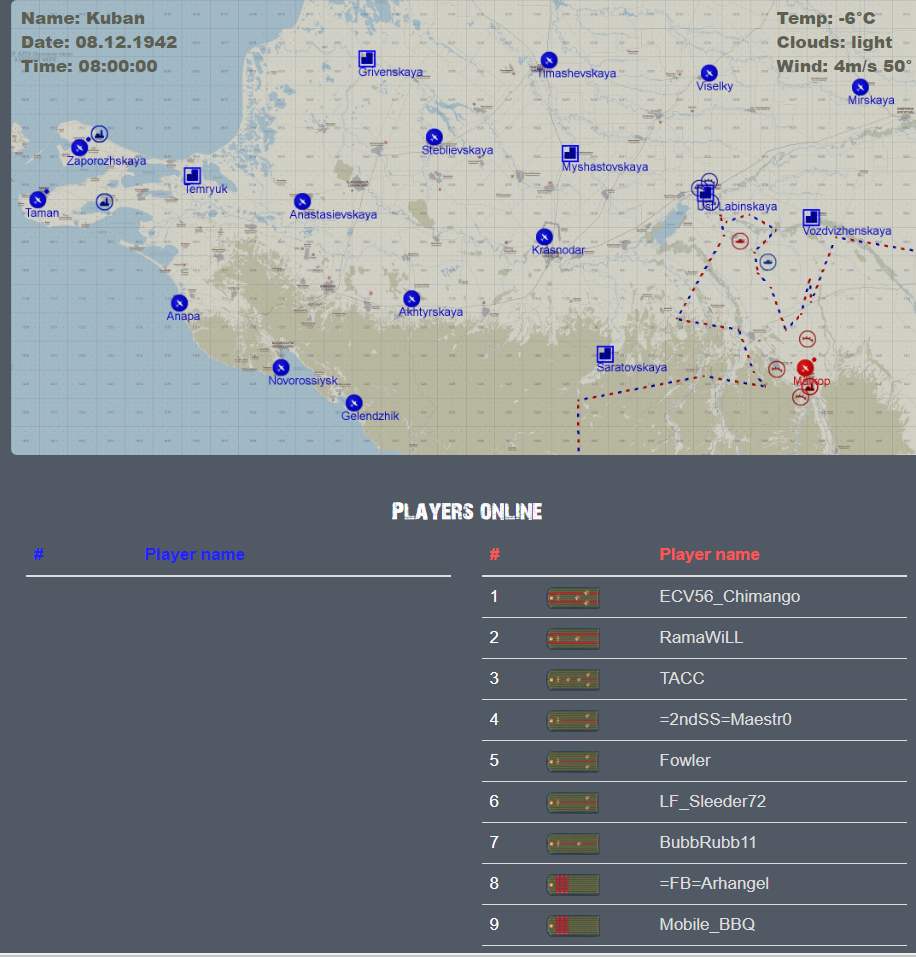The height and width of the screenshot is (957, 916).
Task: Select the Saratovskaya depot square icon
Action: point(605,354)
